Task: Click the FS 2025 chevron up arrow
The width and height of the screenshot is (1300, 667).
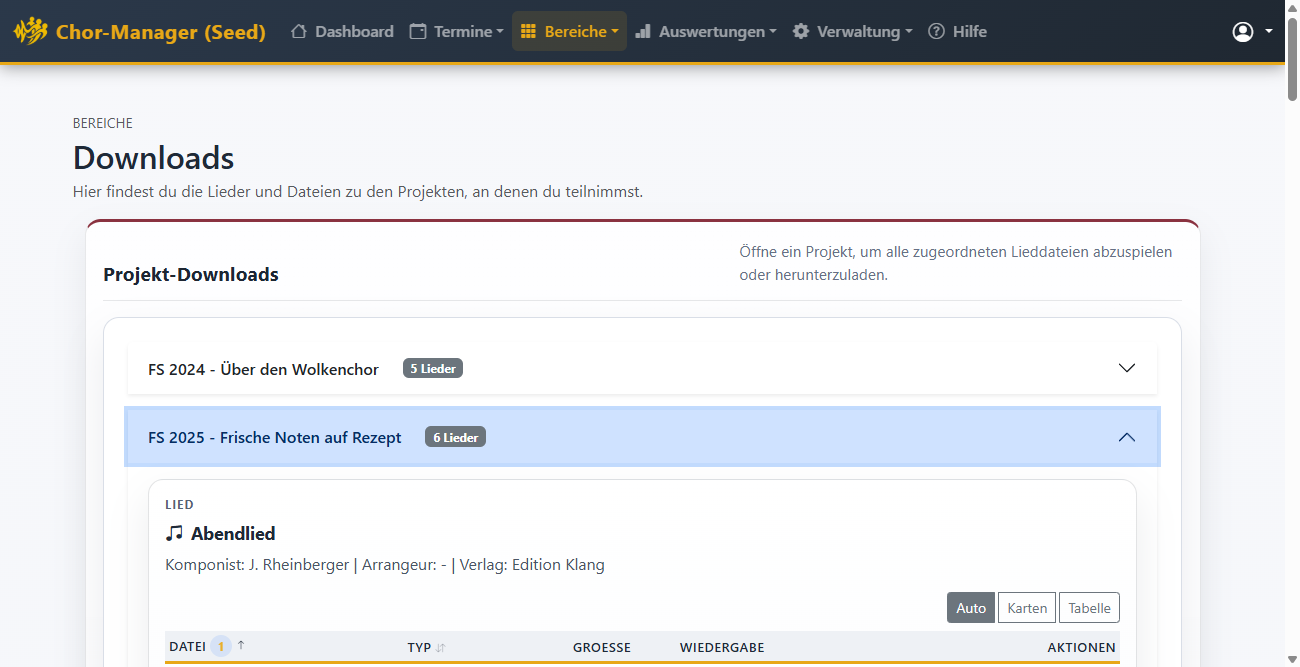Action: (x=1127, y=437)
